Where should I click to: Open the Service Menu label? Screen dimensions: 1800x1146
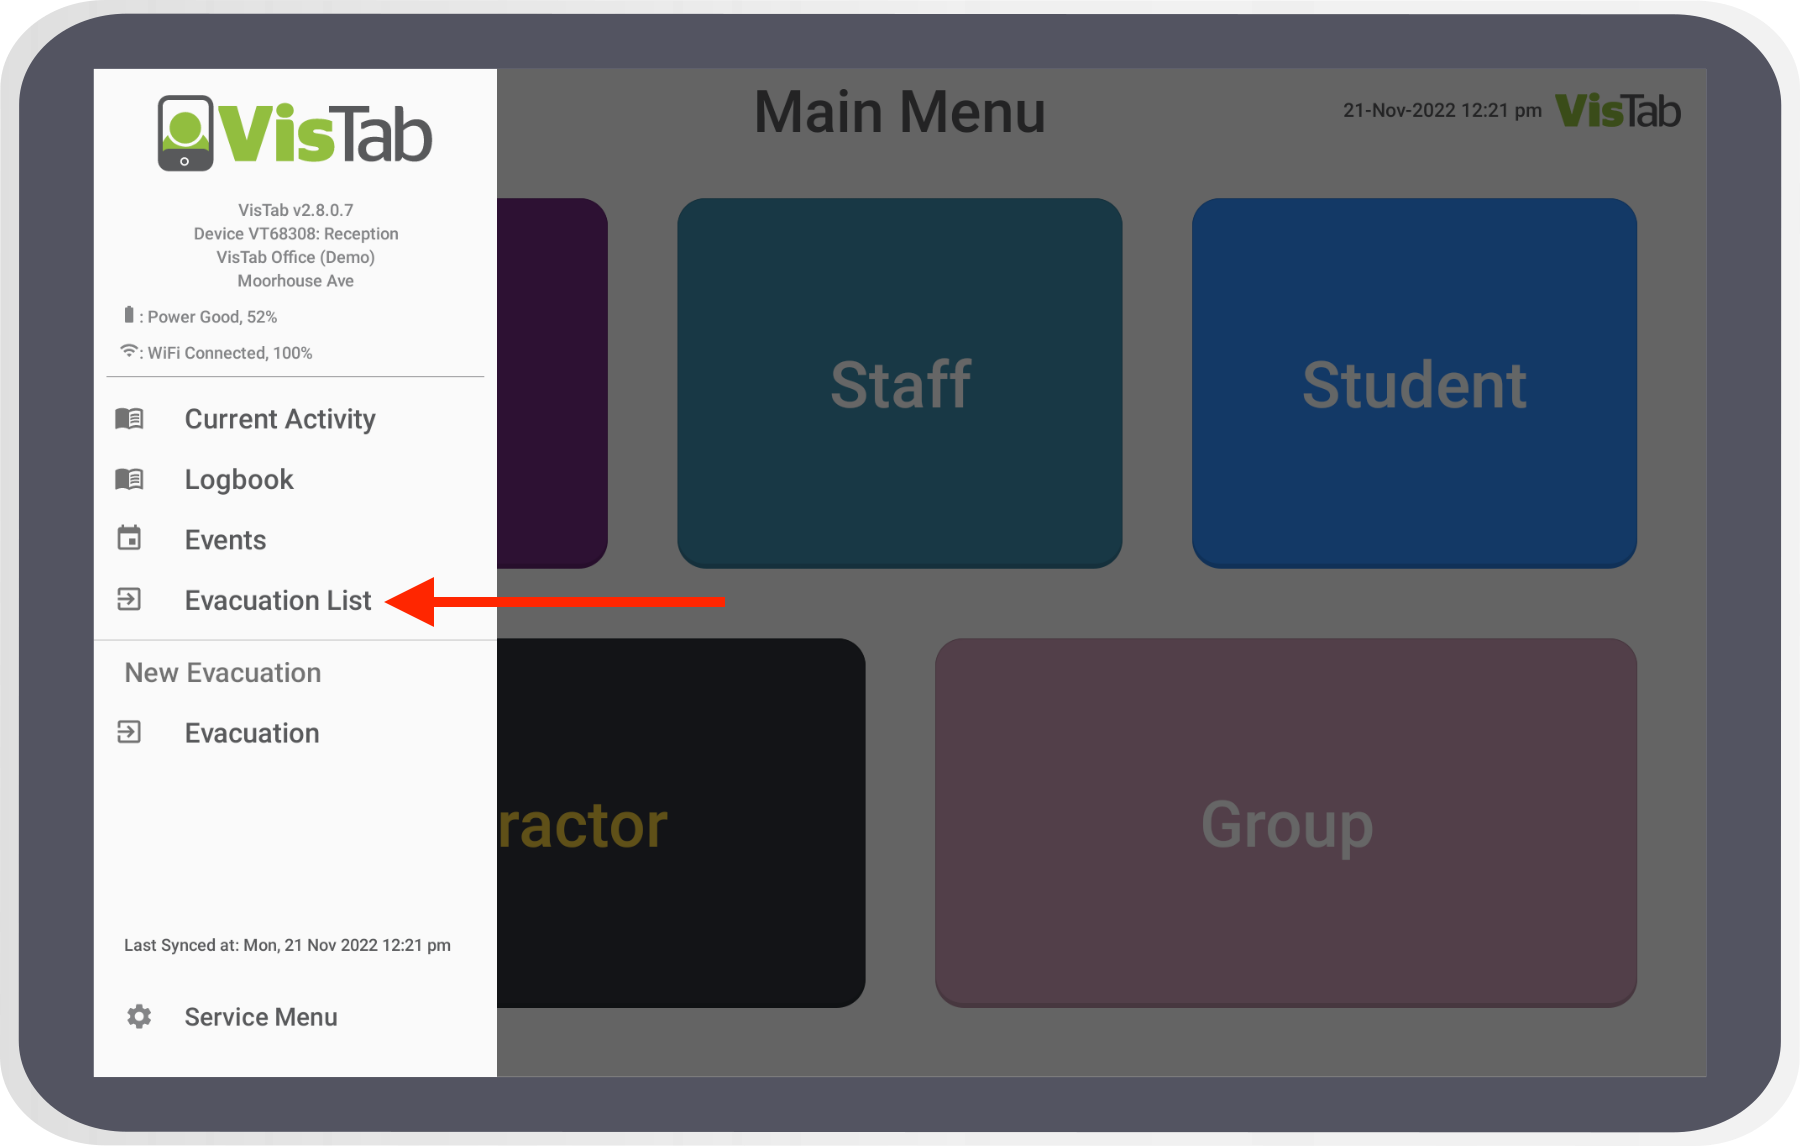click(x=261, y=1017)
